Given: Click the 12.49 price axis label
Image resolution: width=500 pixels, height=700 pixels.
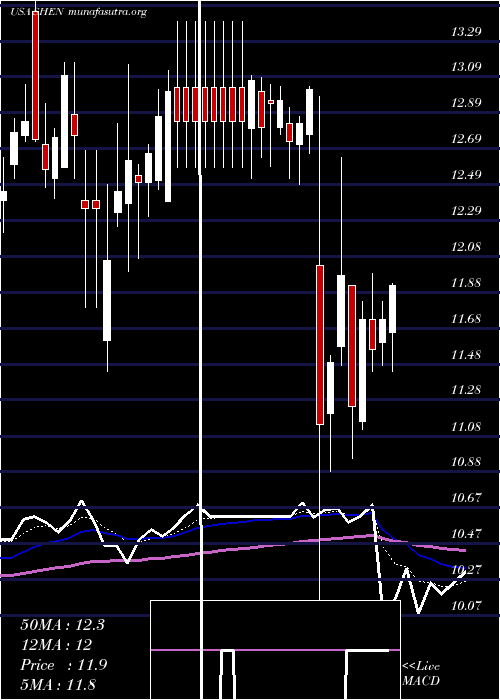Looking at the screenshot, I should (x=466, y=175).
